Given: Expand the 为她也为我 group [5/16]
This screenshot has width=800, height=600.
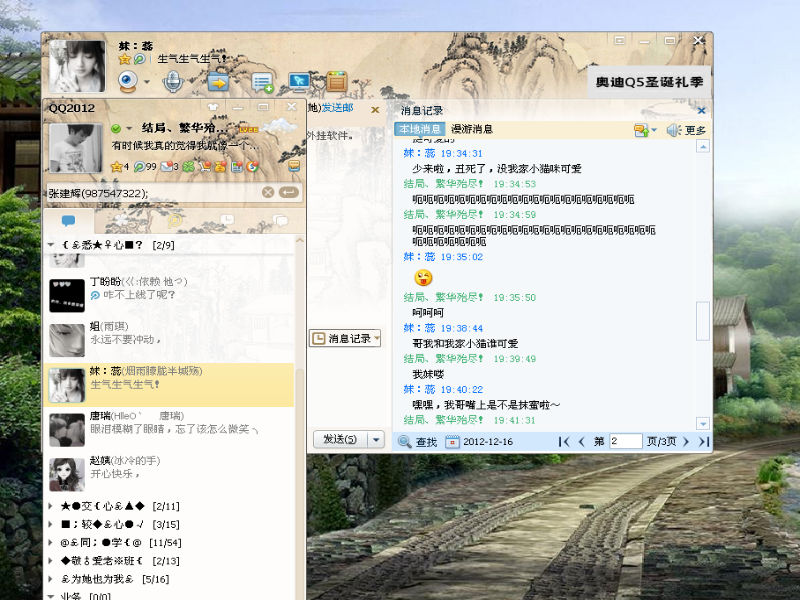Looking at the screenshot, I should pos(51,580).
